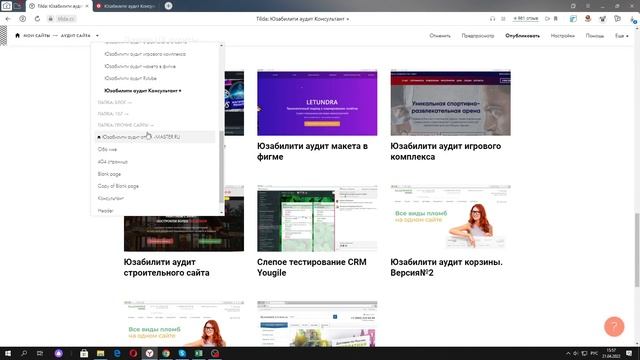
Task: Expand the Аудит сайта pages dropdown arrow
Action: 97,36
